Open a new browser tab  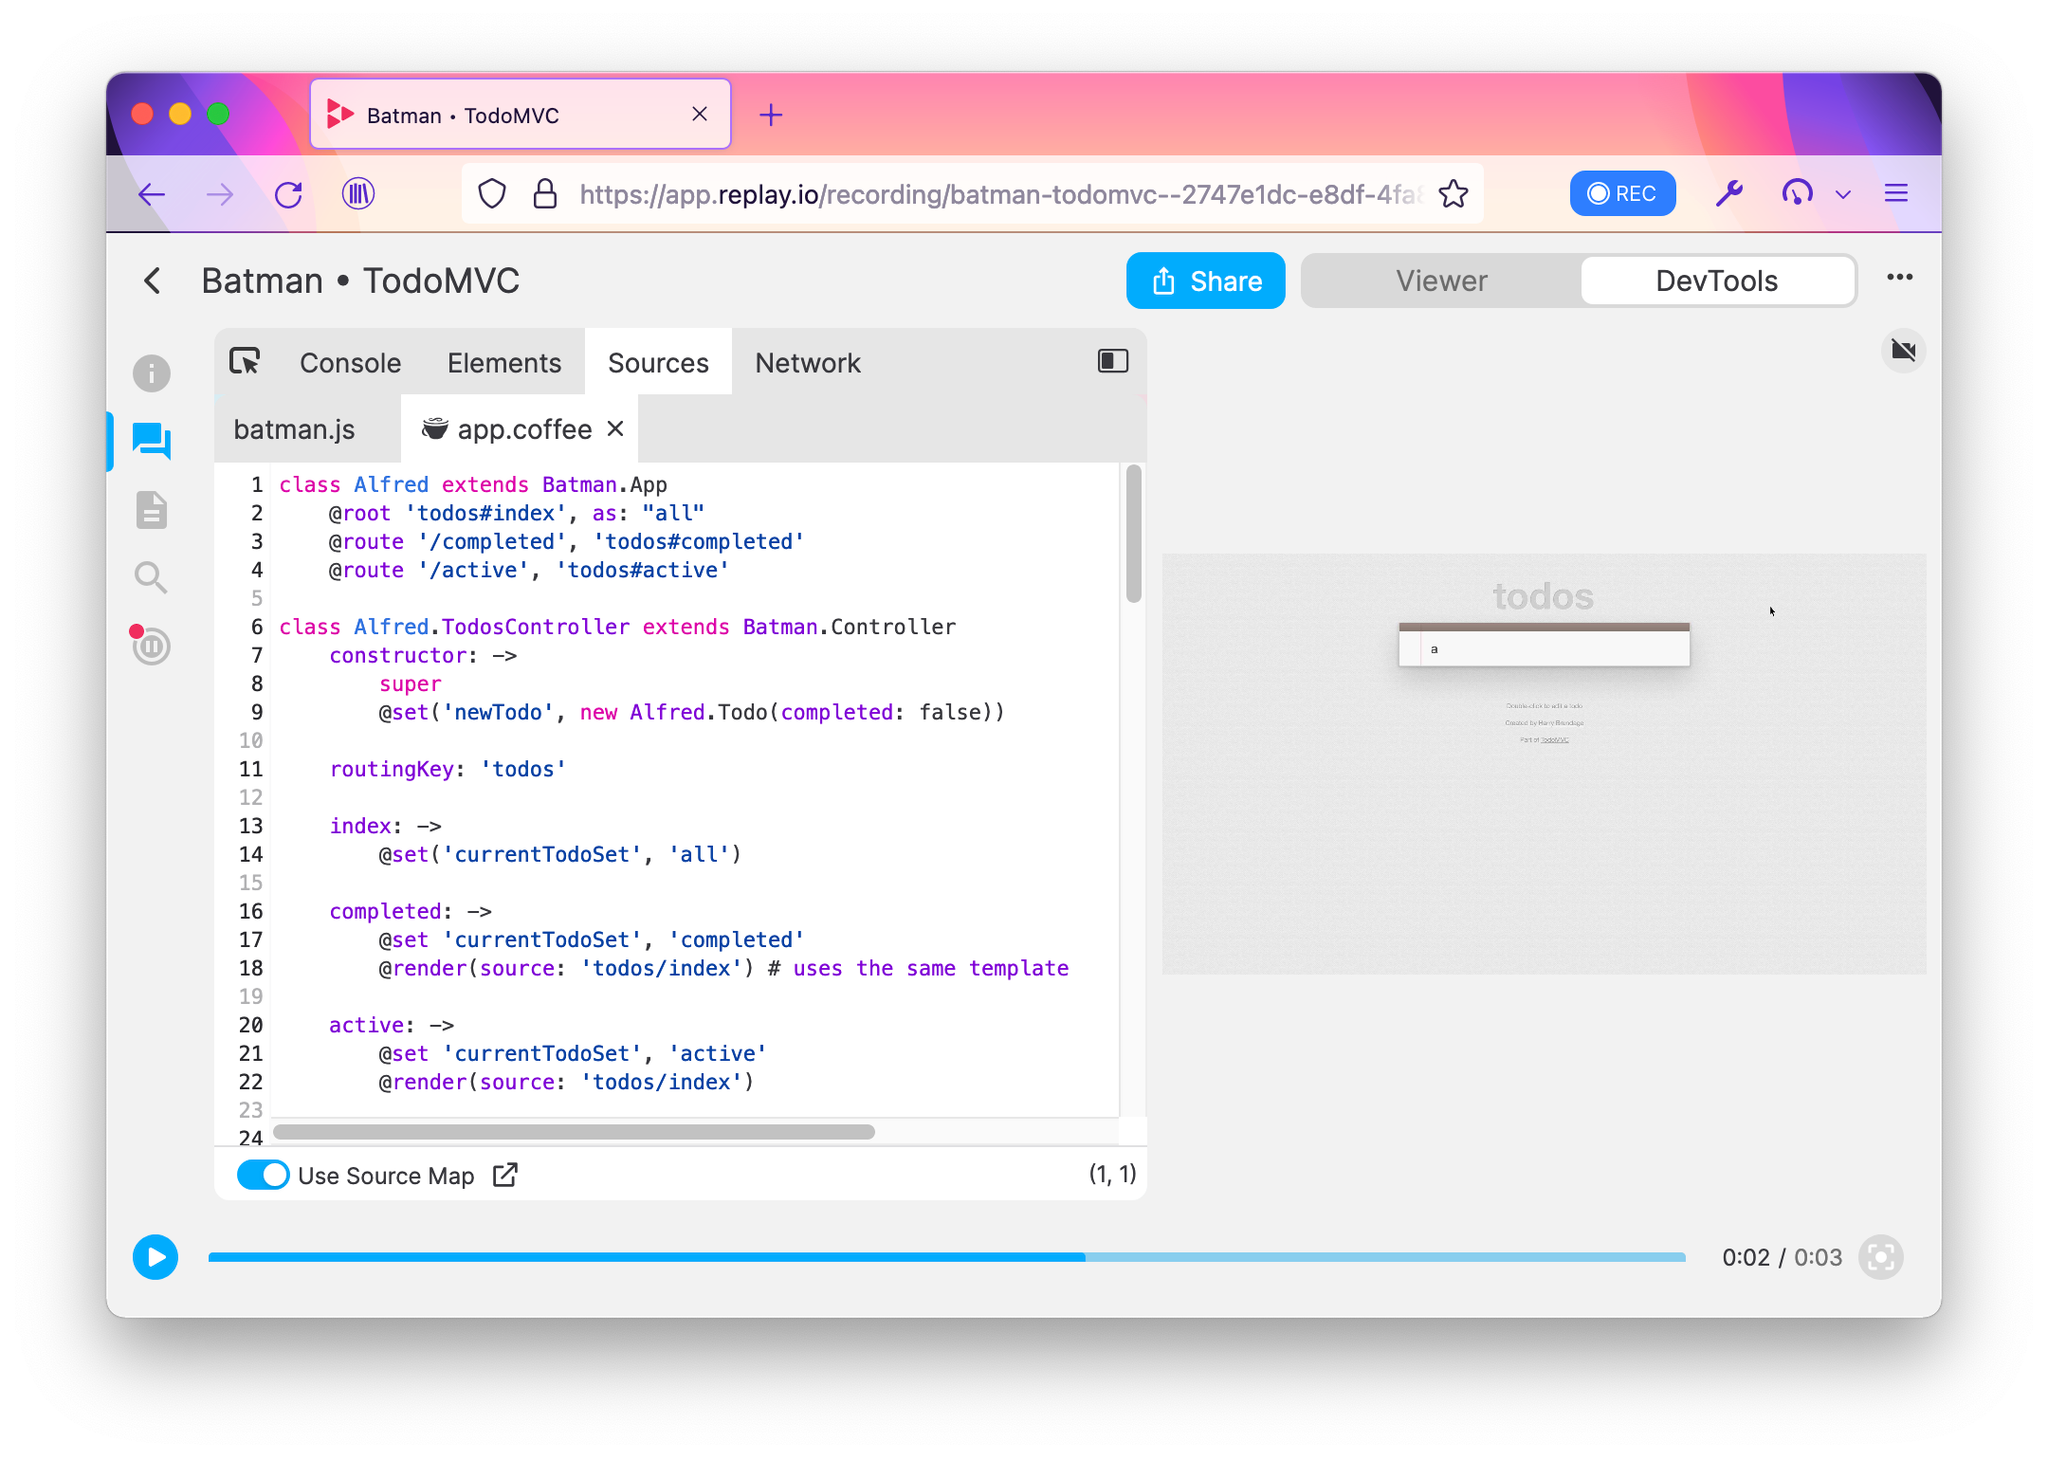tap(771, 115)
